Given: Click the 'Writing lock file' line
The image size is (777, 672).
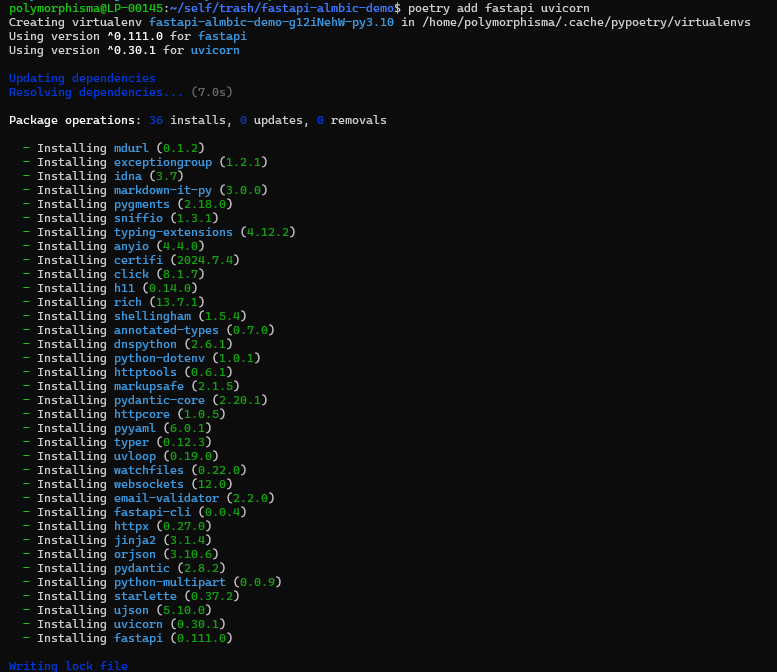Looking at the screenshot, I should point(68,666).
